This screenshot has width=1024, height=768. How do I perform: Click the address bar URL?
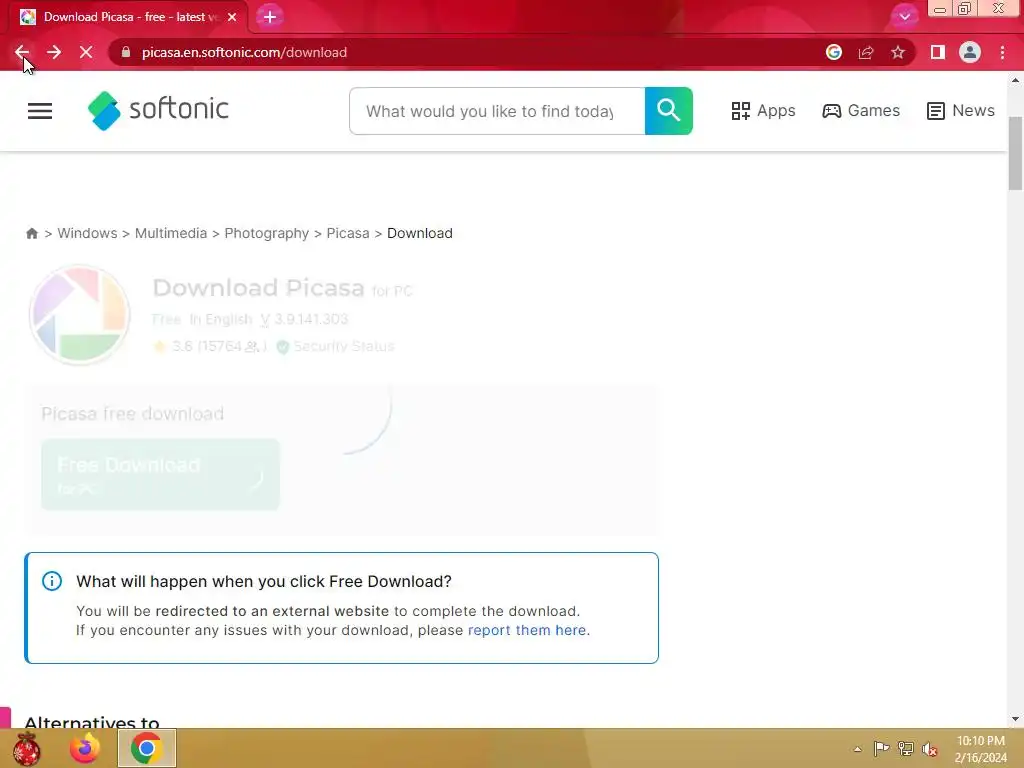pyautogui.click(x=244, y=52)
